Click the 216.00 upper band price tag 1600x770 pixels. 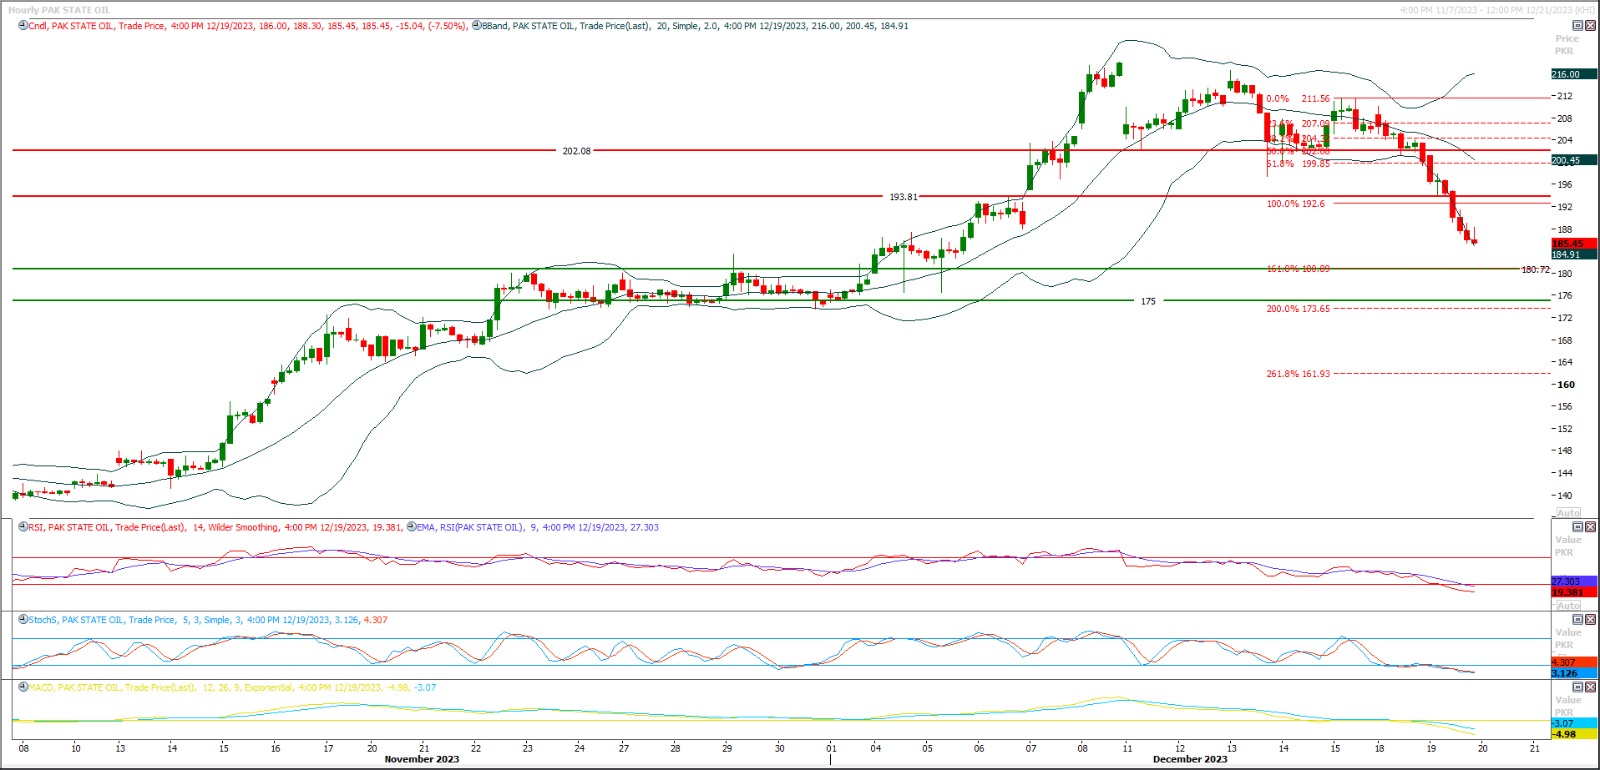pos(1573,74)
